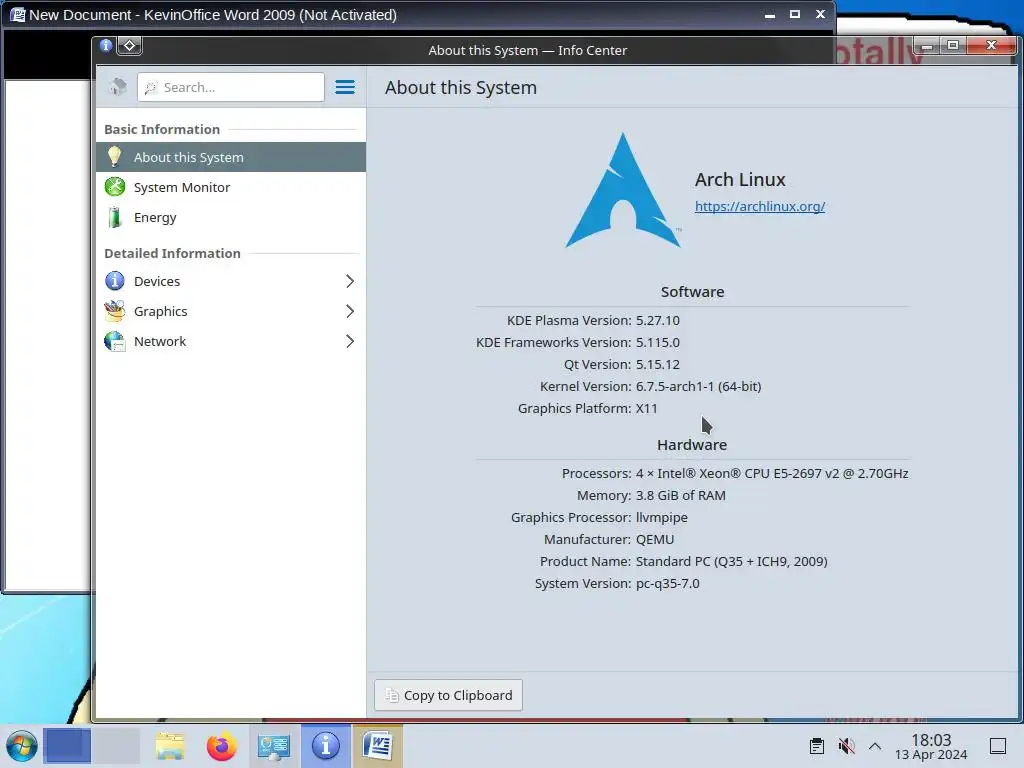Switch to second virtual desktop in pager

tap(116, 746)
